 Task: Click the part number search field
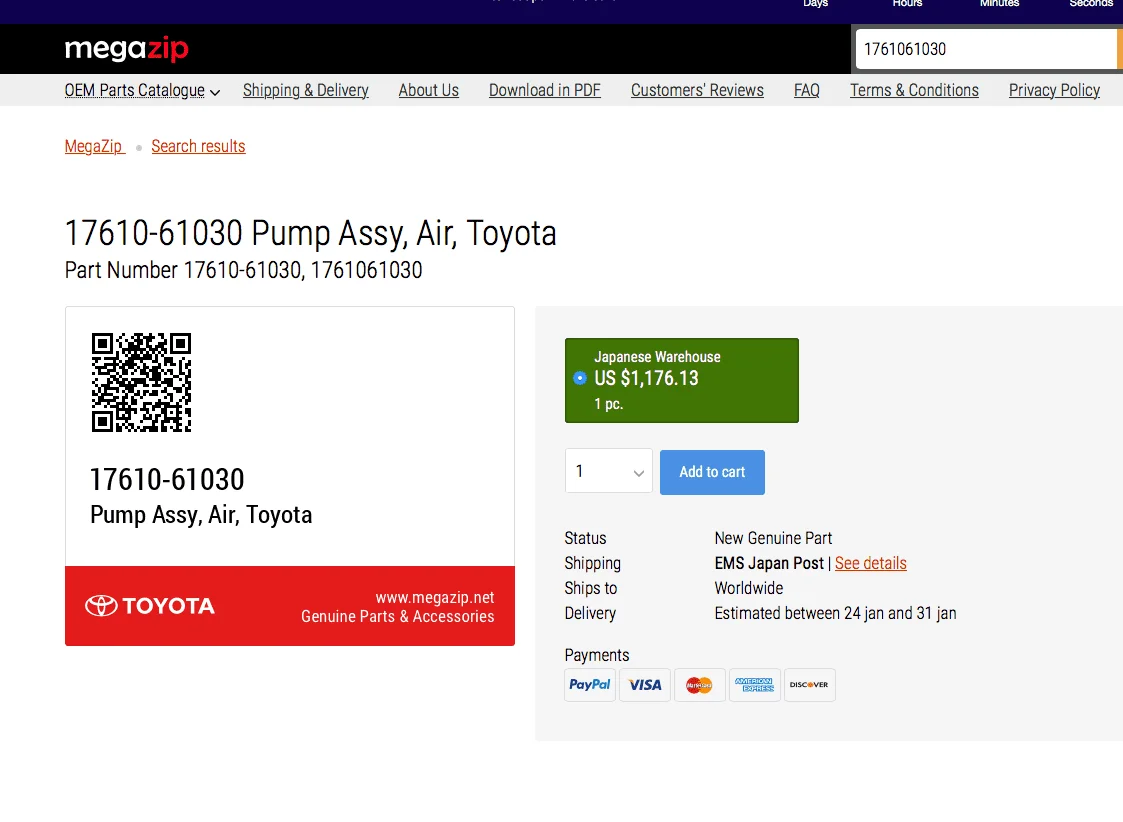point(985,49)
